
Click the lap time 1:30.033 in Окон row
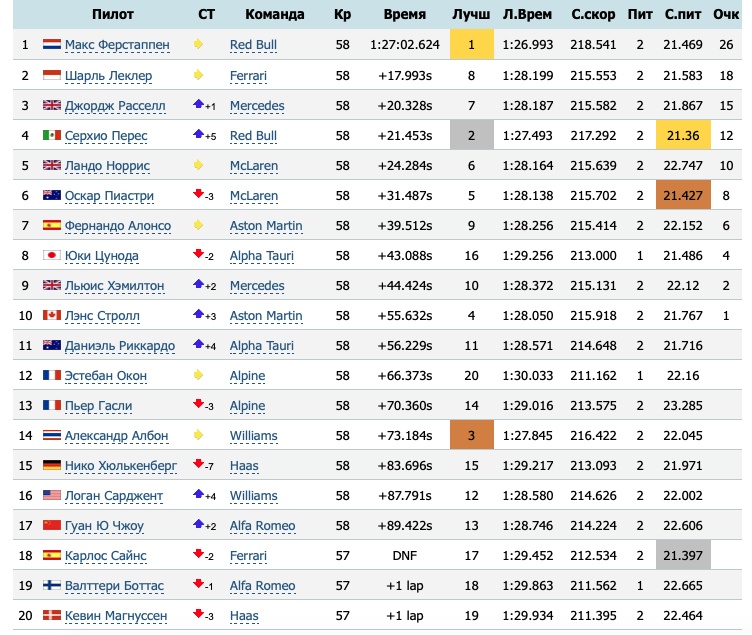pyautogui.click(x=528, y=376)
